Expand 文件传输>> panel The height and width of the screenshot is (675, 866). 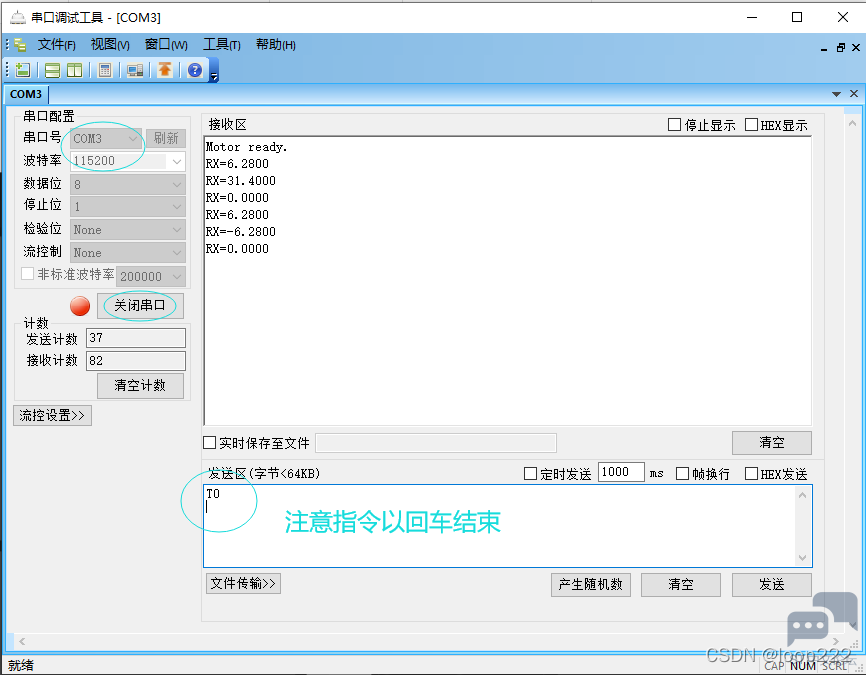[x=244, y=583]
